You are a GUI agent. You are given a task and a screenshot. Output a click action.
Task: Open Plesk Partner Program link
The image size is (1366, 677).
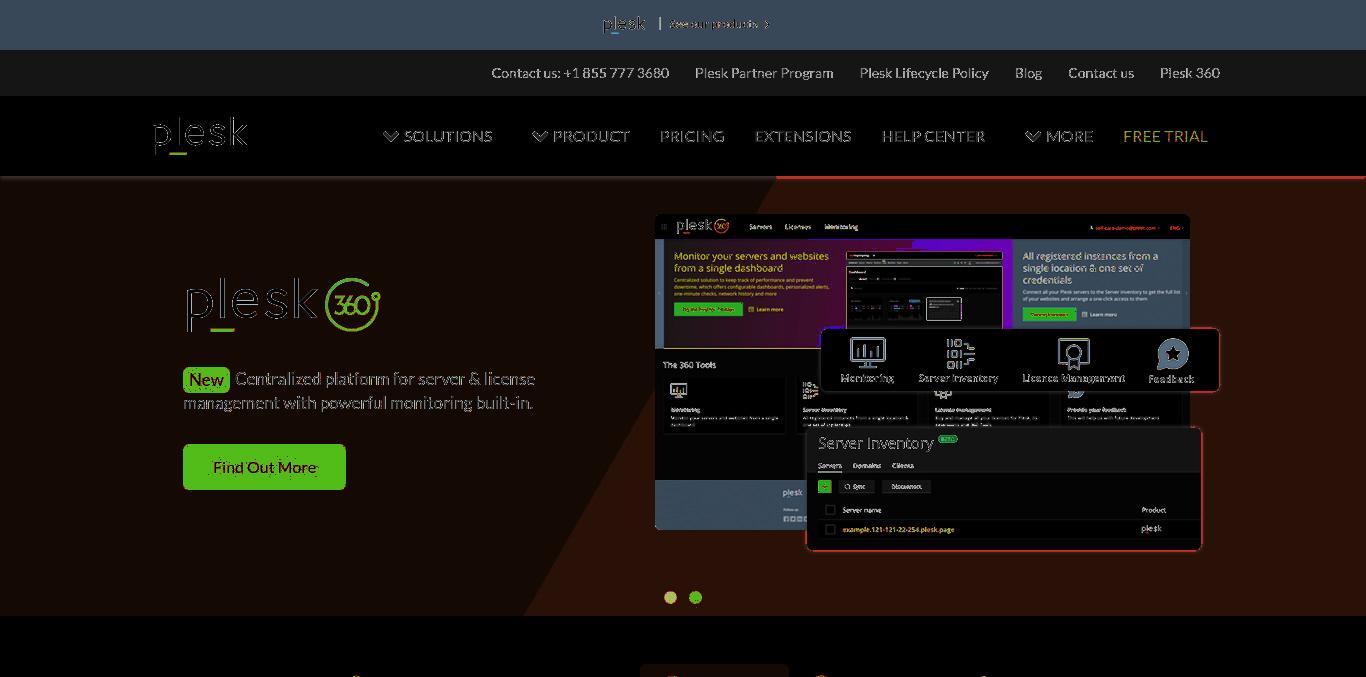[764, 73]
